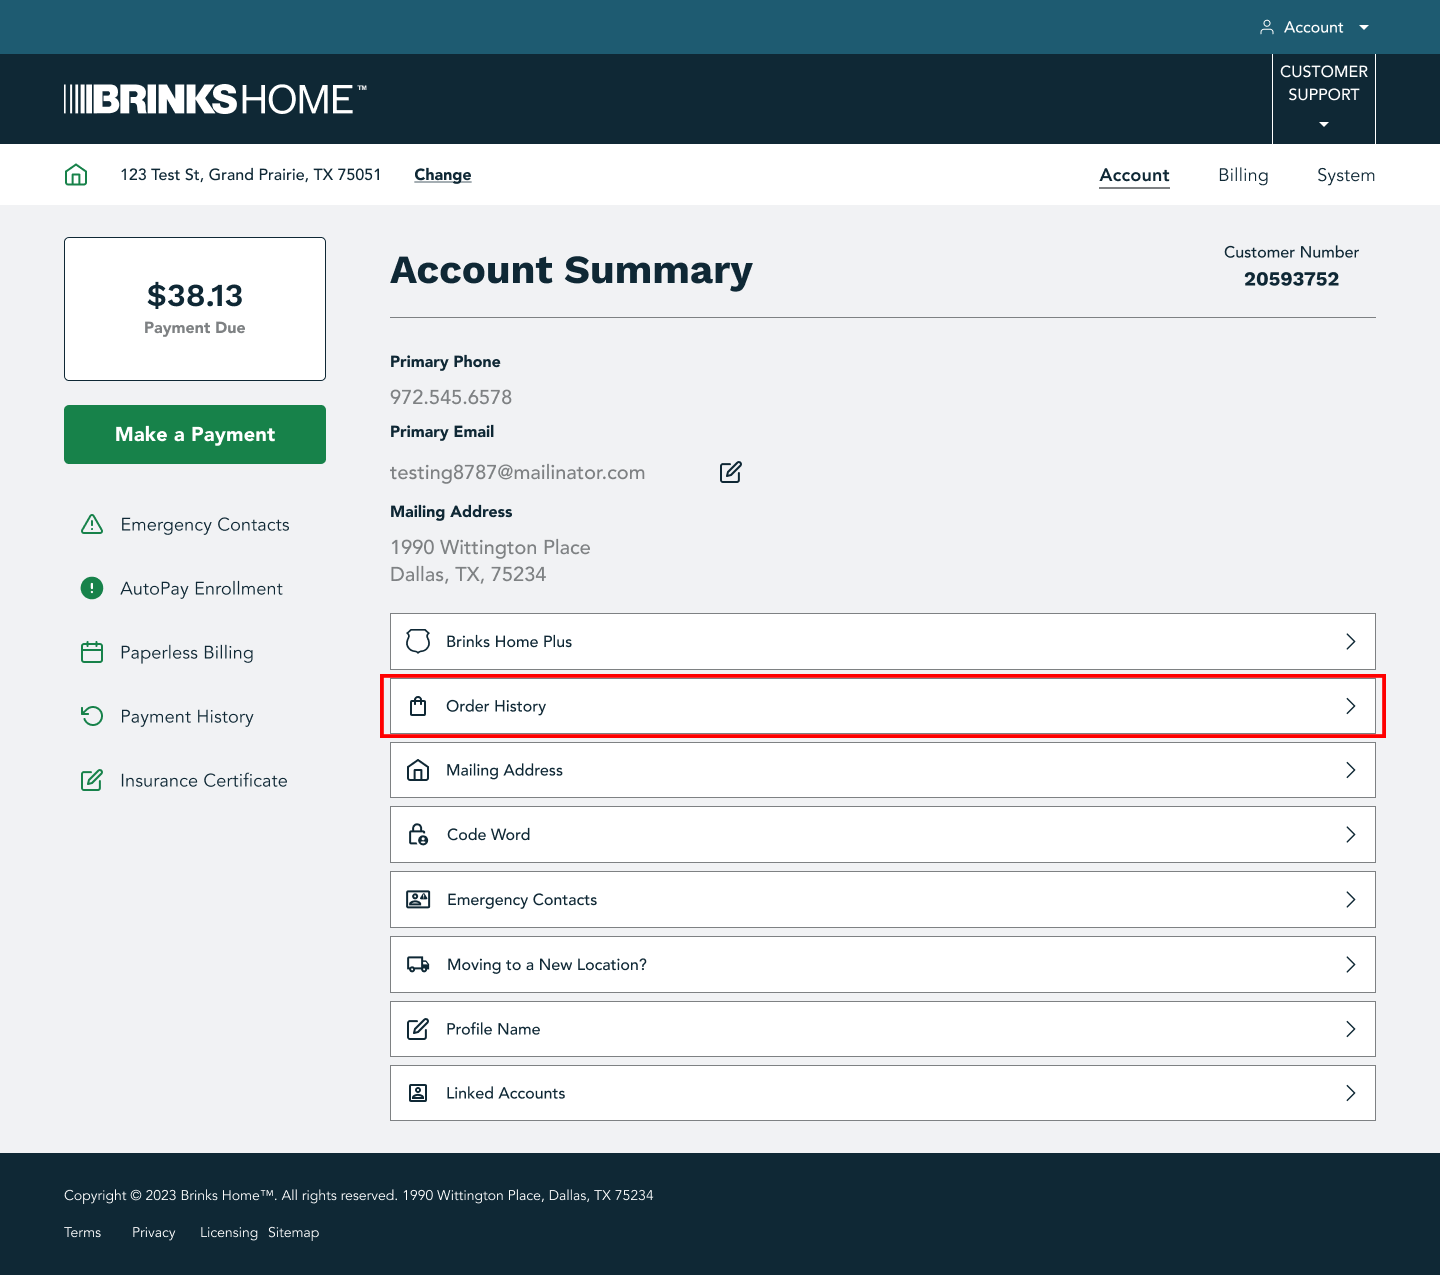Open the Sitemap footer link

click(x=294, y=1232)
